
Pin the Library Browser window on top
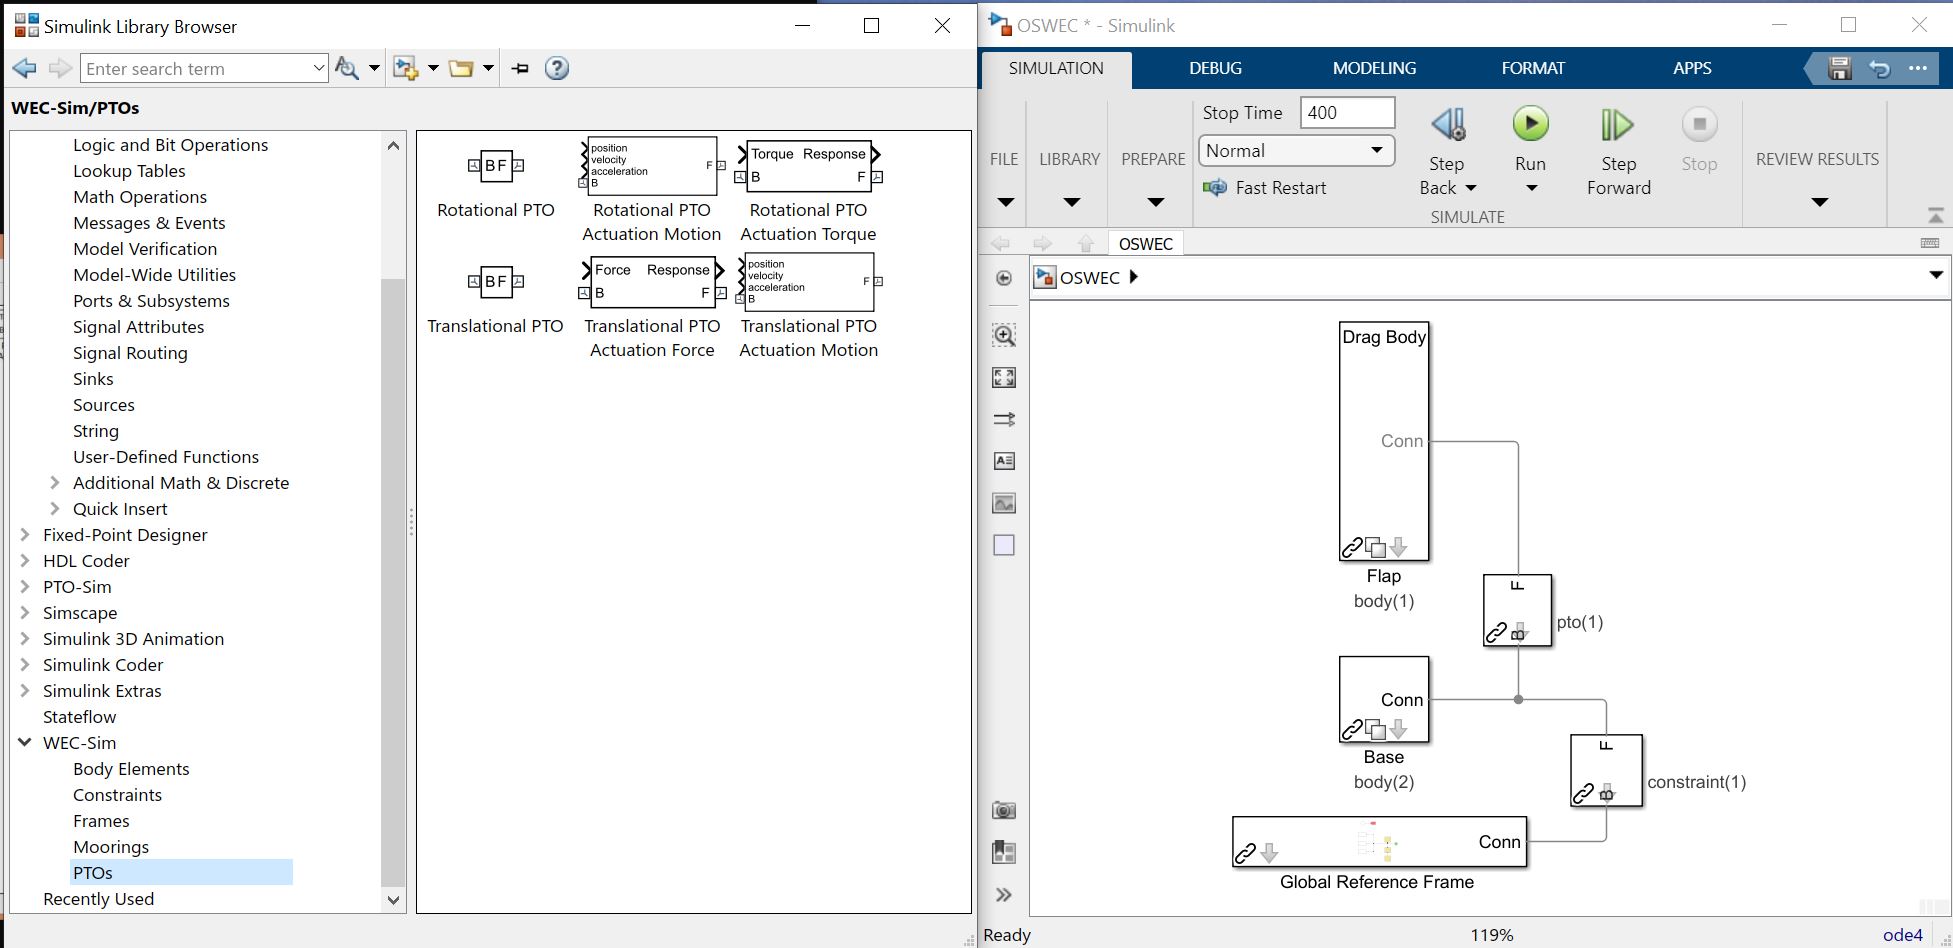[520, 68]
